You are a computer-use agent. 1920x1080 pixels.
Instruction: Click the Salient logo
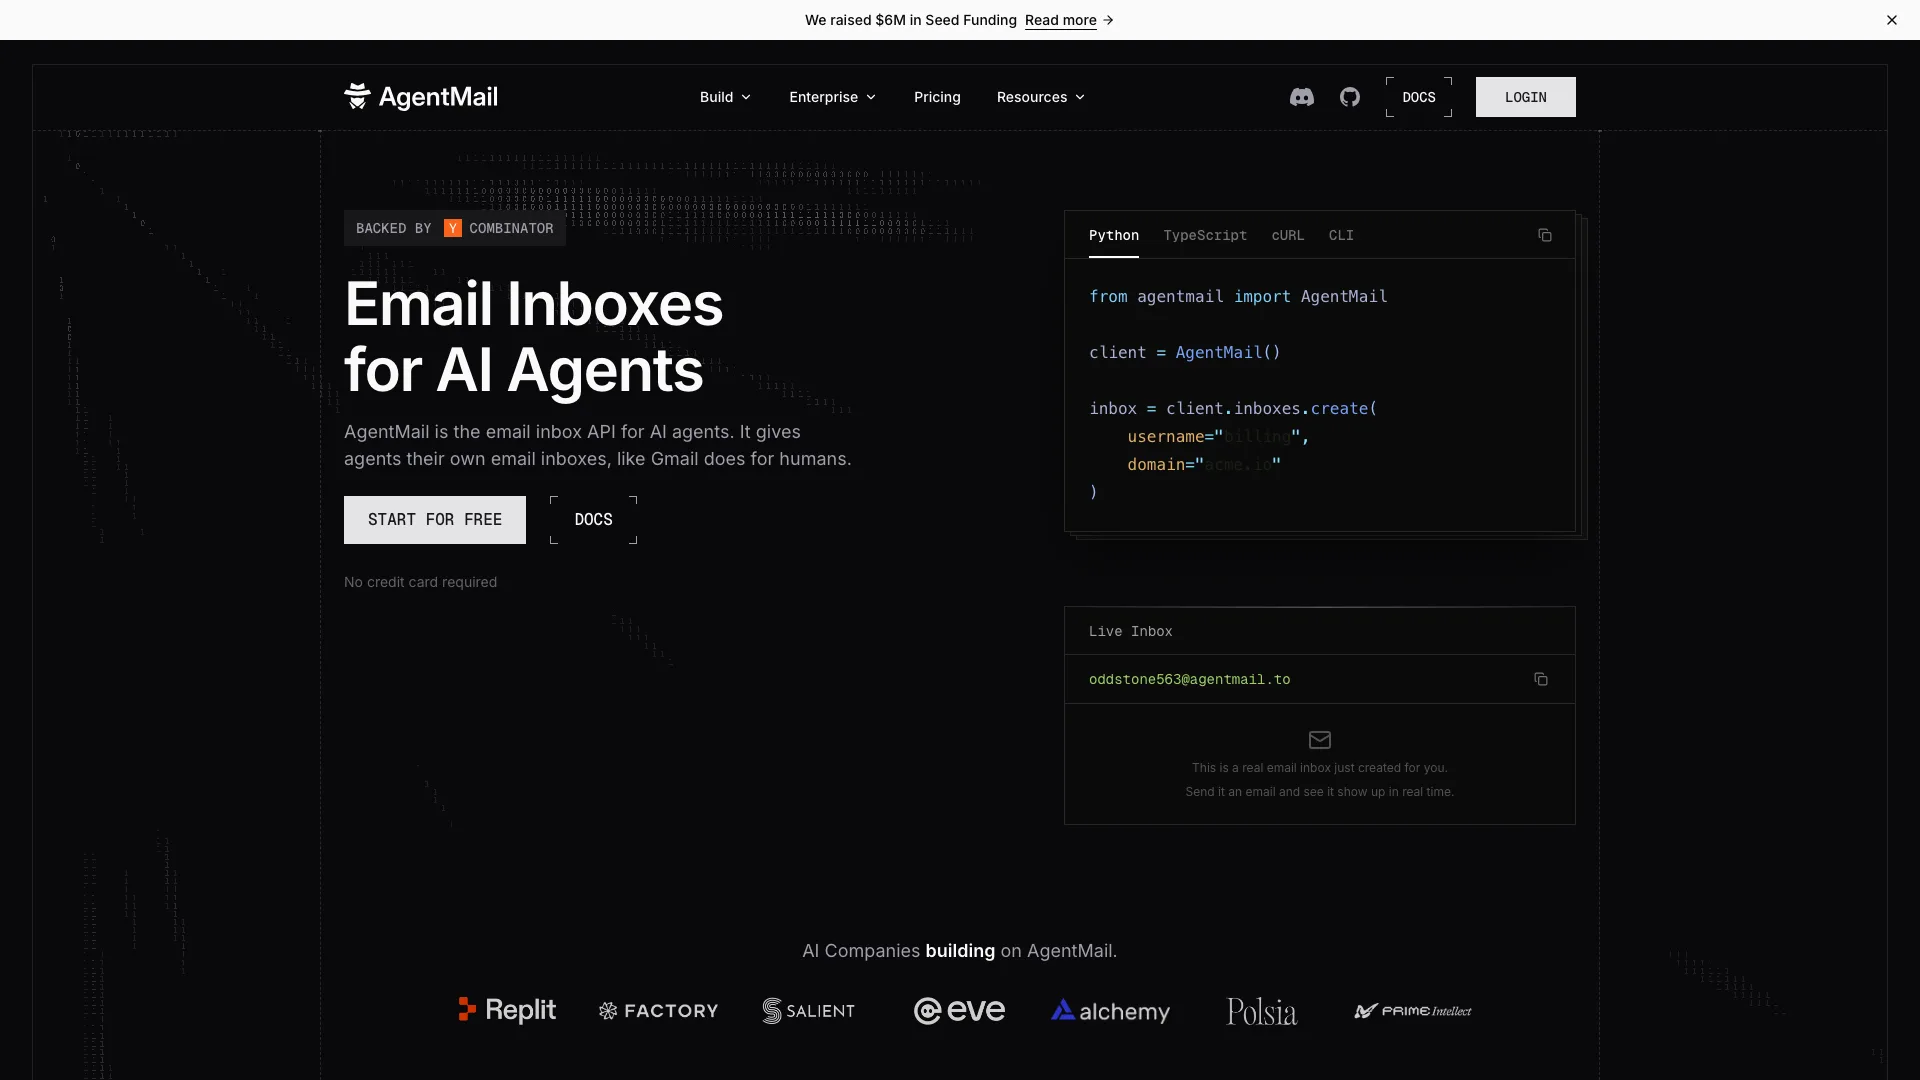point(809,1011)
